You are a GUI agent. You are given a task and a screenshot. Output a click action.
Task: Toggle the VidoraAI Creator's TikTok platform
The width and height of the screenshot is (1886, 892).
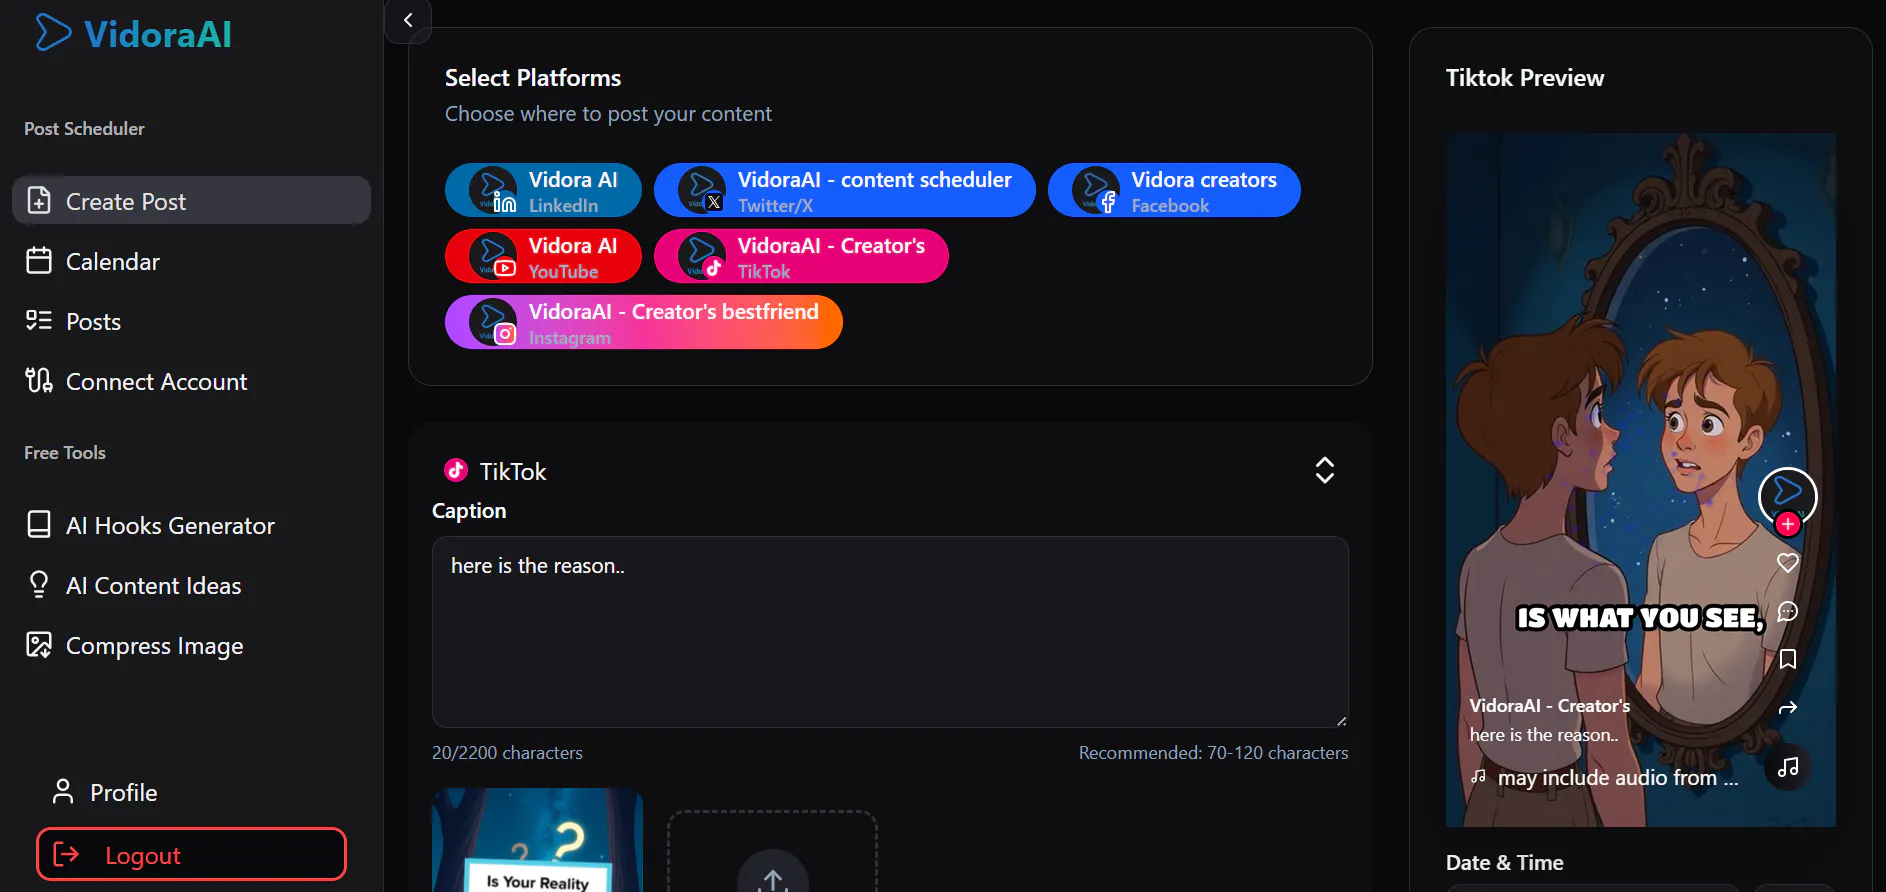(x=801, y=256)
